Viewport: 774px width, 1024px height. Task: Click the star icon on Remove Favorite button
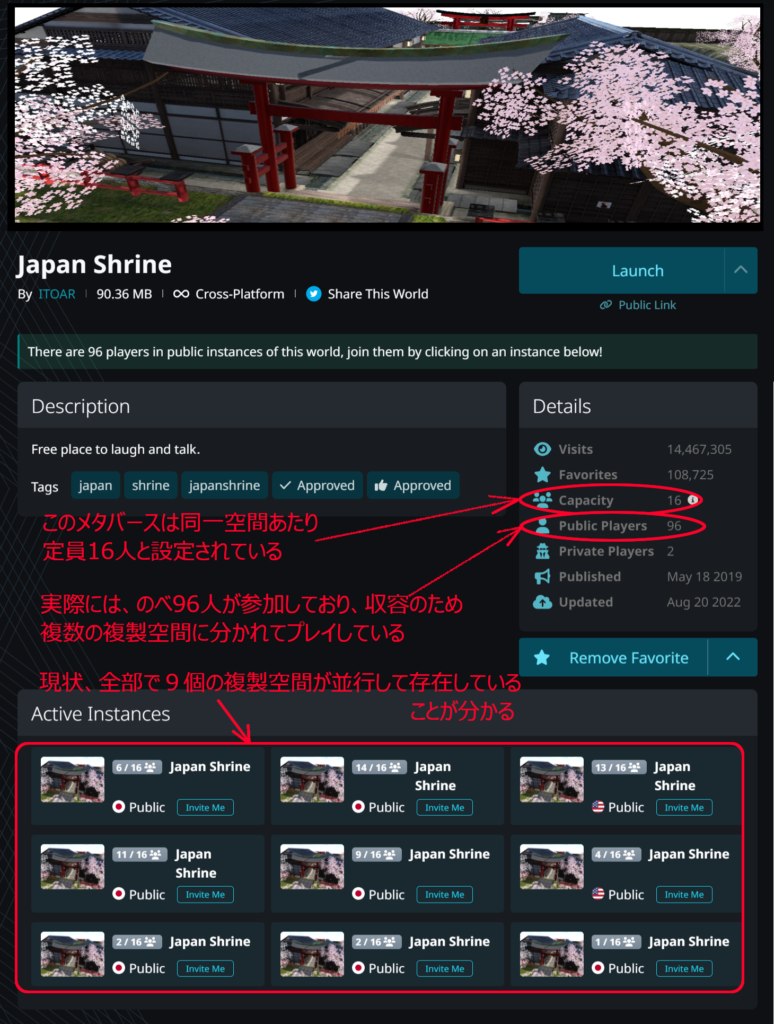(x=542, y=658)
